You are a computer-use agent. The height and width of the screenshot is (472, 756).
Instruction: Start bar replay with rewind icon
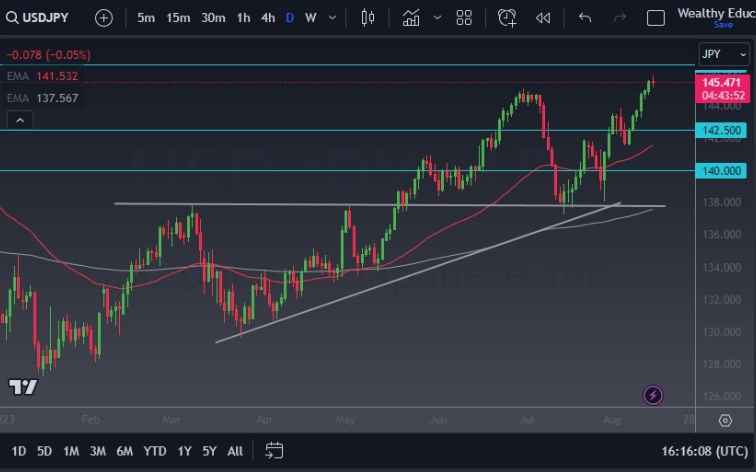tap(543, 18)
